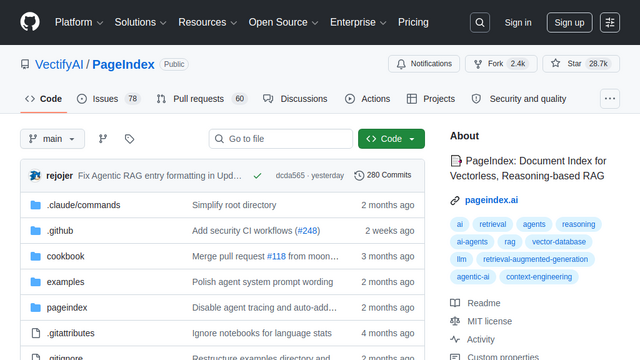This screenshot has height=360, width=640.
Task: Click the branches icon next to main
Action: click(103, 139)
